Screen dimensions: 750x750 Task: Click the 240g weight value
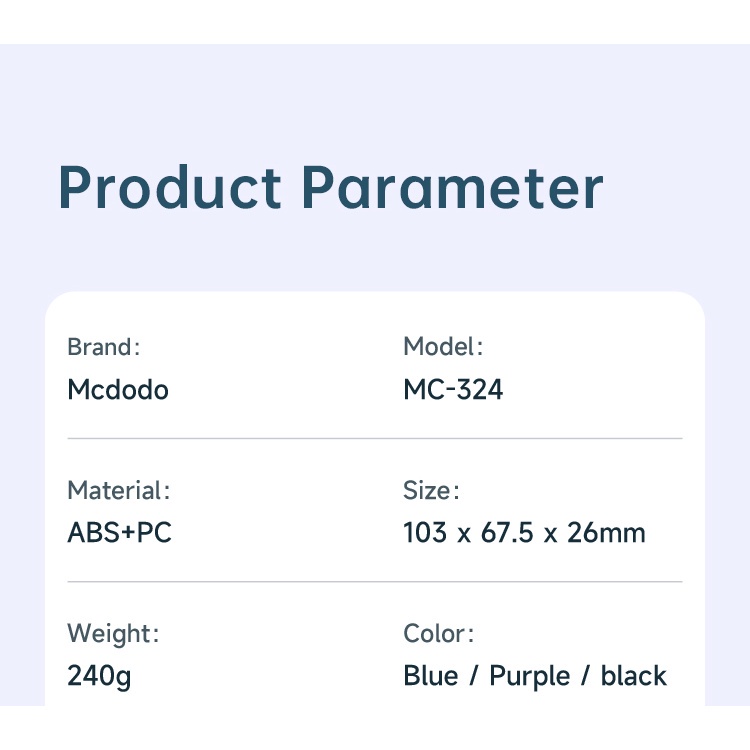pyautogui.click(x=99, y=676)
